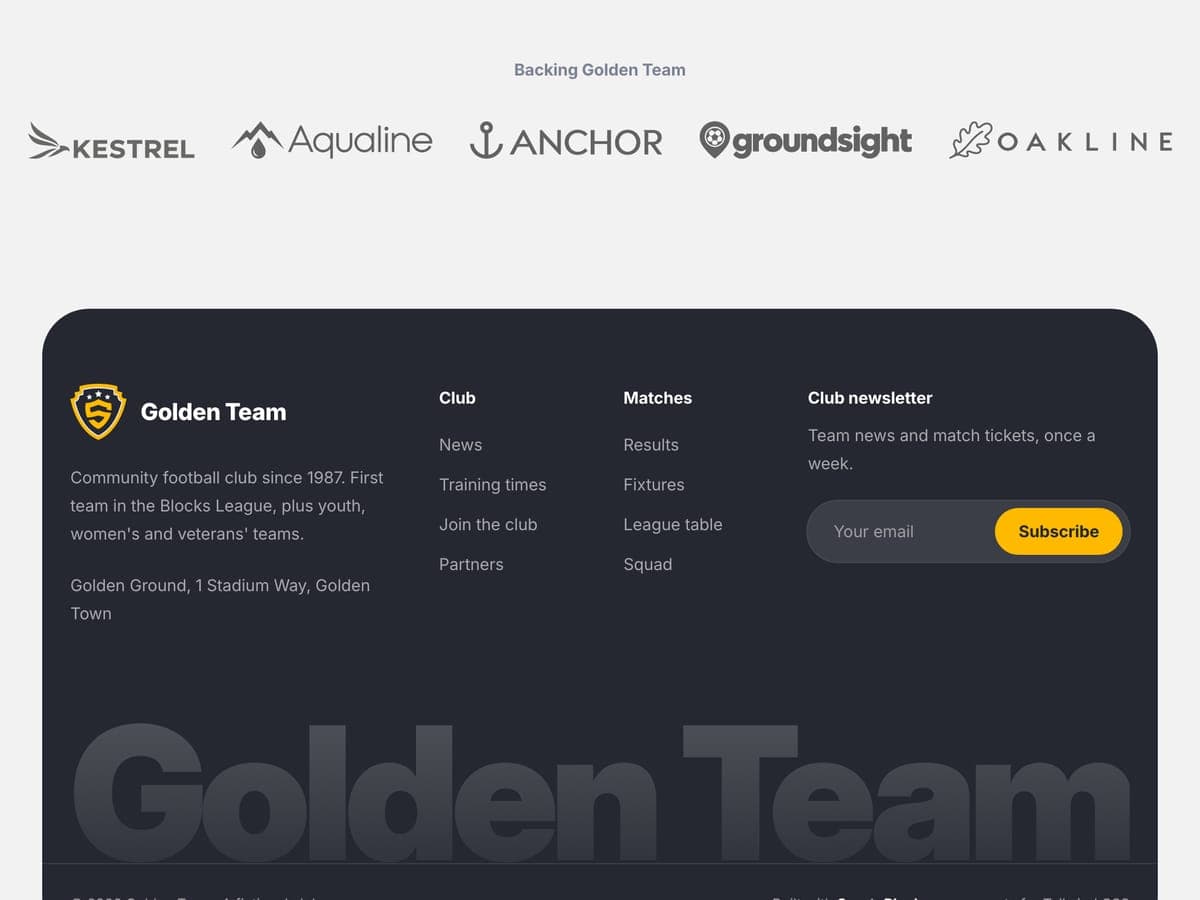Click the Club column heading
The image size is (1200, 900).
point(457,398)
